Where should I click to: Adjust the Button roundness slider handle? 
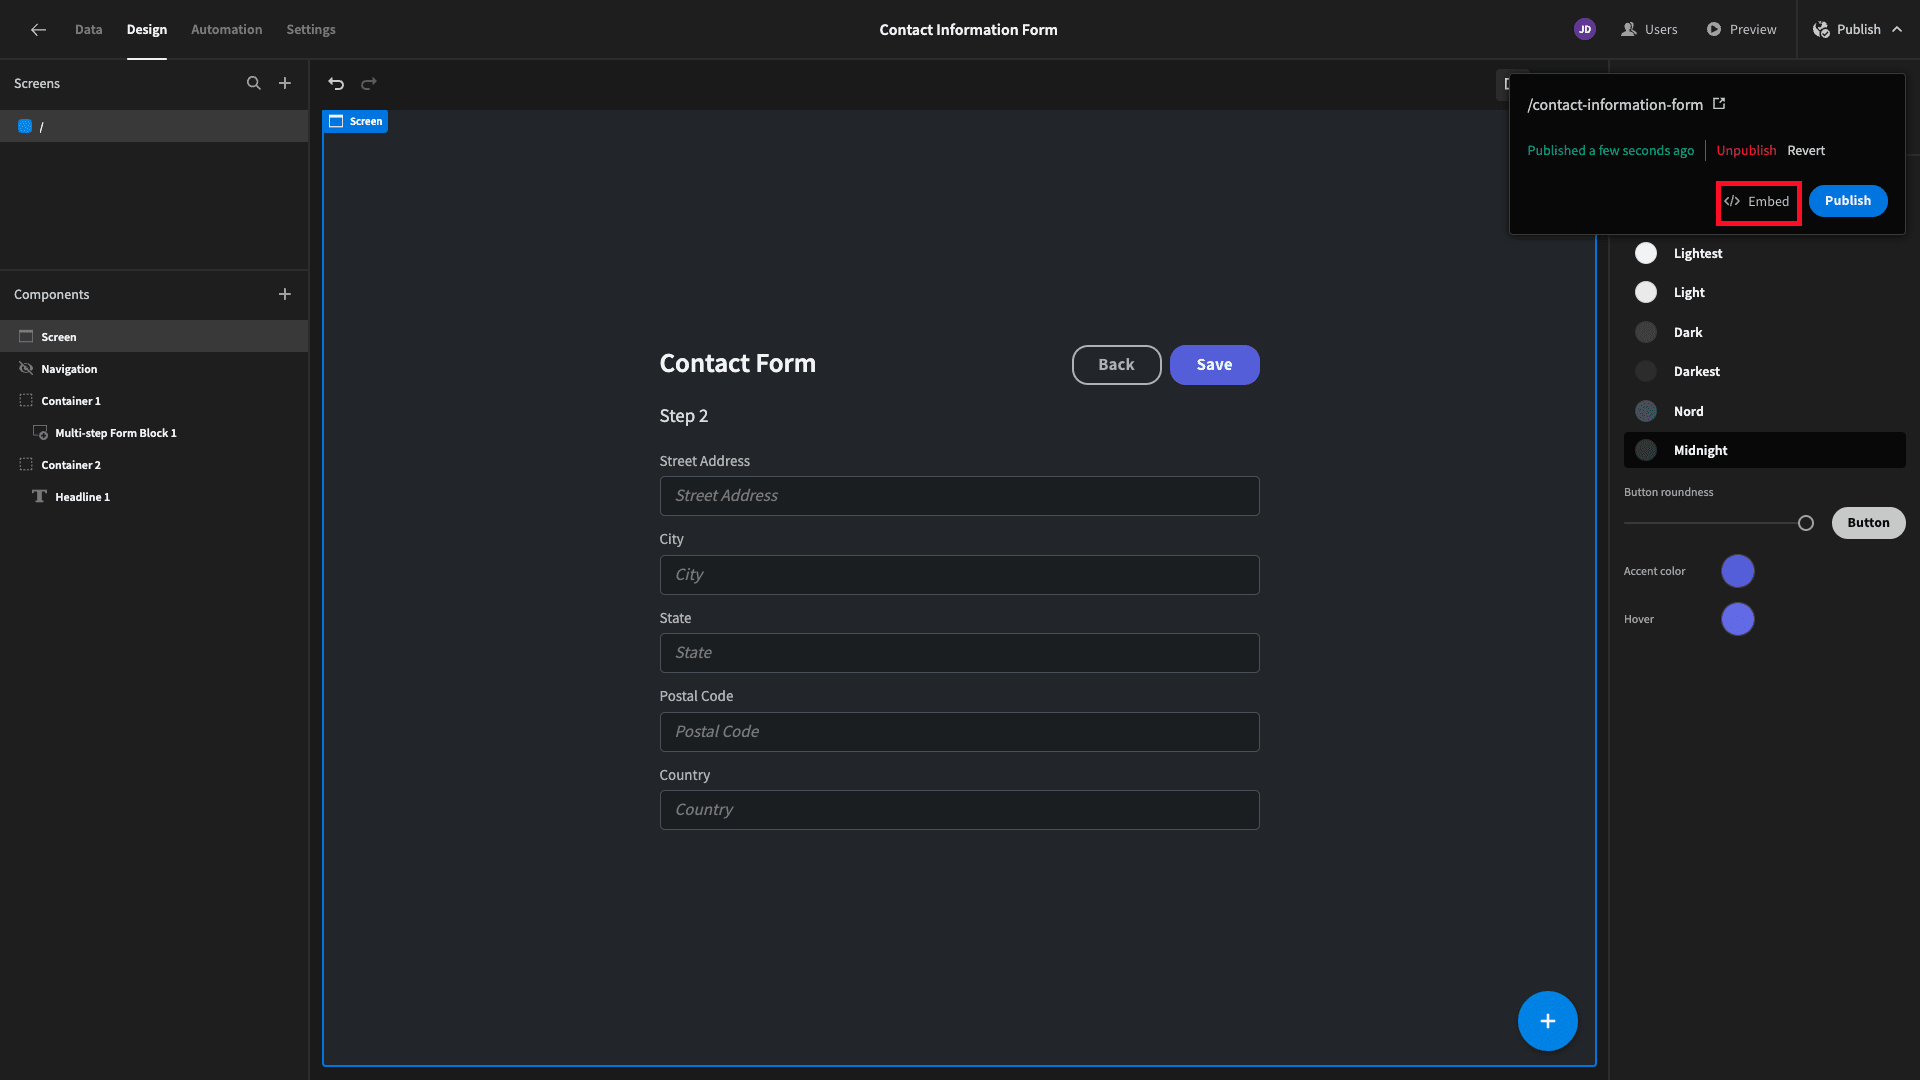(x=1805, y=523)
